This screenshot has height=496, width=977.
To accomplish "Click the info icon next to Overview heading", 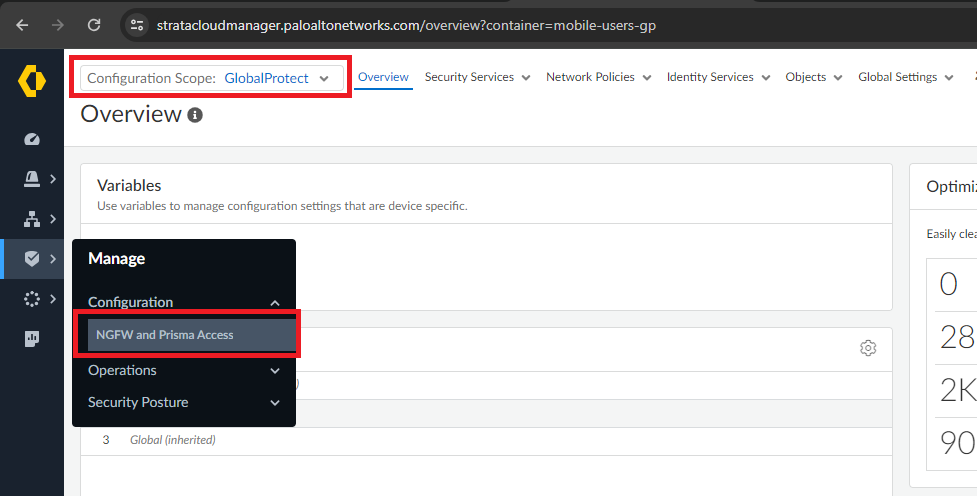I will click(195, 115).
